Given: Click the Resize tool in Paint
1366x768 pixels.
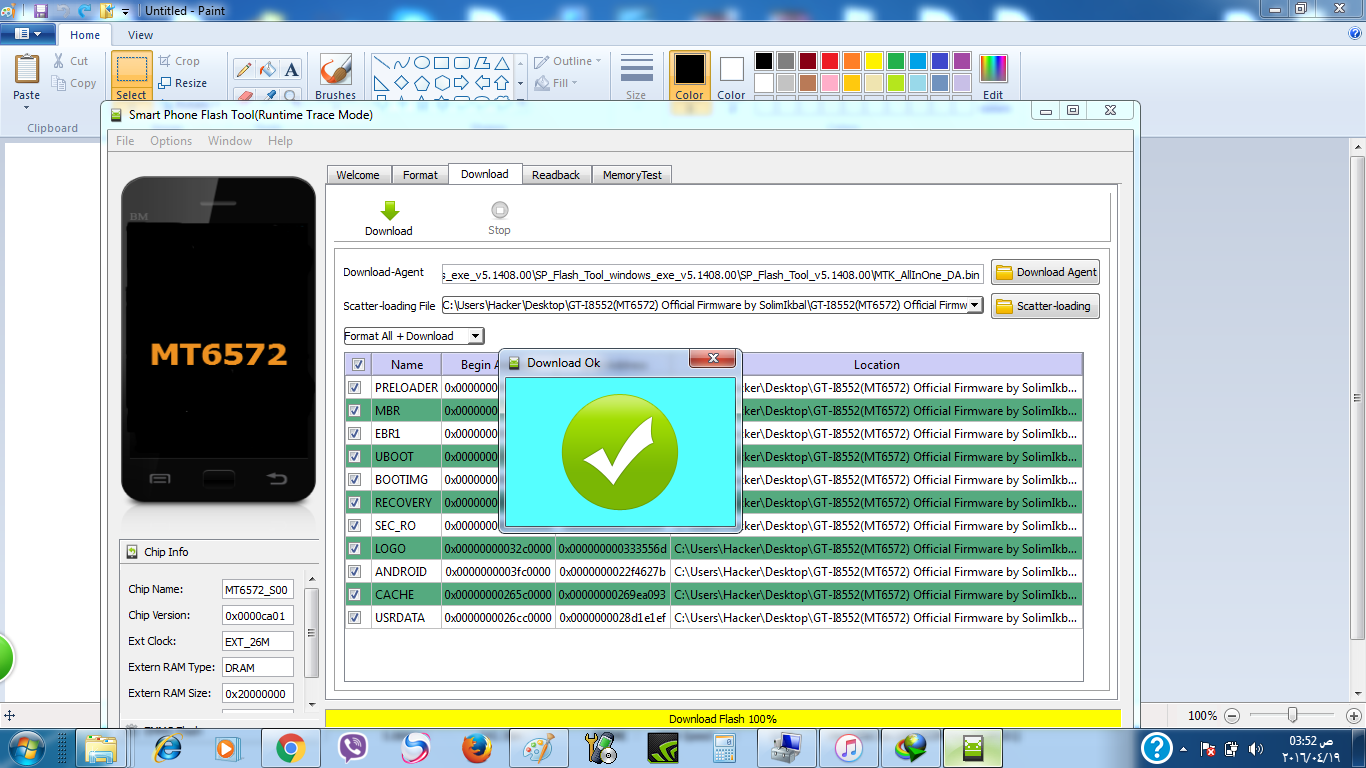Looking at the screenshot, I should (183, 83).
